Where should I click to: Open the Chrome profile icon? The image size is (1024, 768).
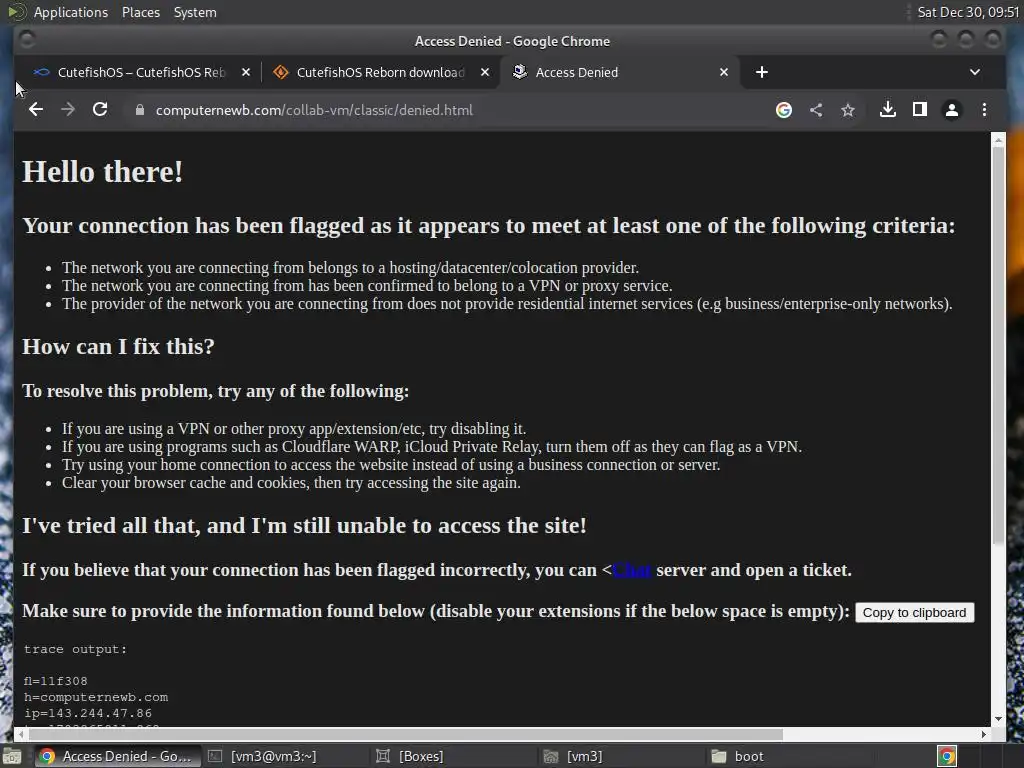pyautogui.click(x=952, y=110)
